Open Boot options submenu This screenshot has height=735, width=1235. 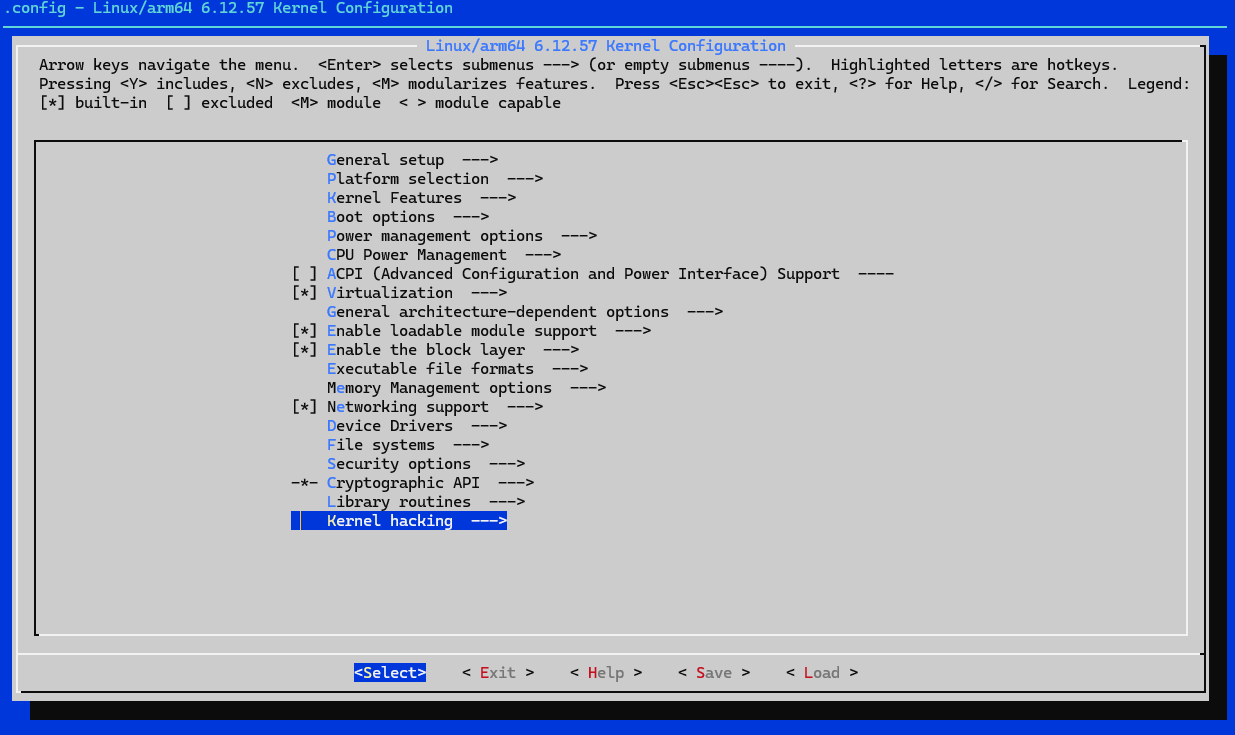point(408,217)
